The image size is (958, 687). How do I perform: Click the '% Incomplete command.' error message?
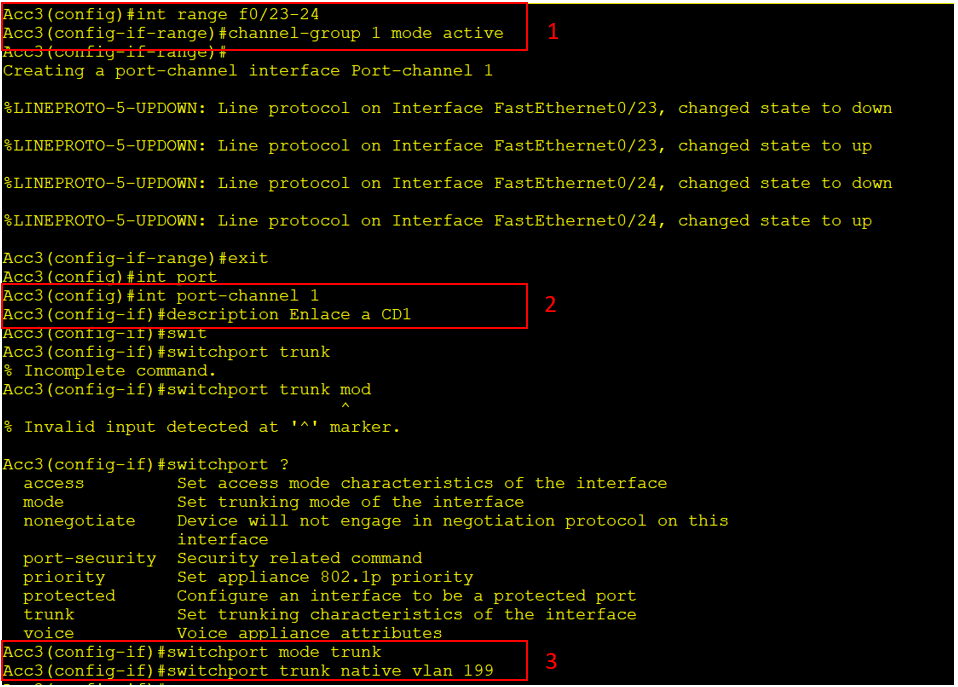109,371
